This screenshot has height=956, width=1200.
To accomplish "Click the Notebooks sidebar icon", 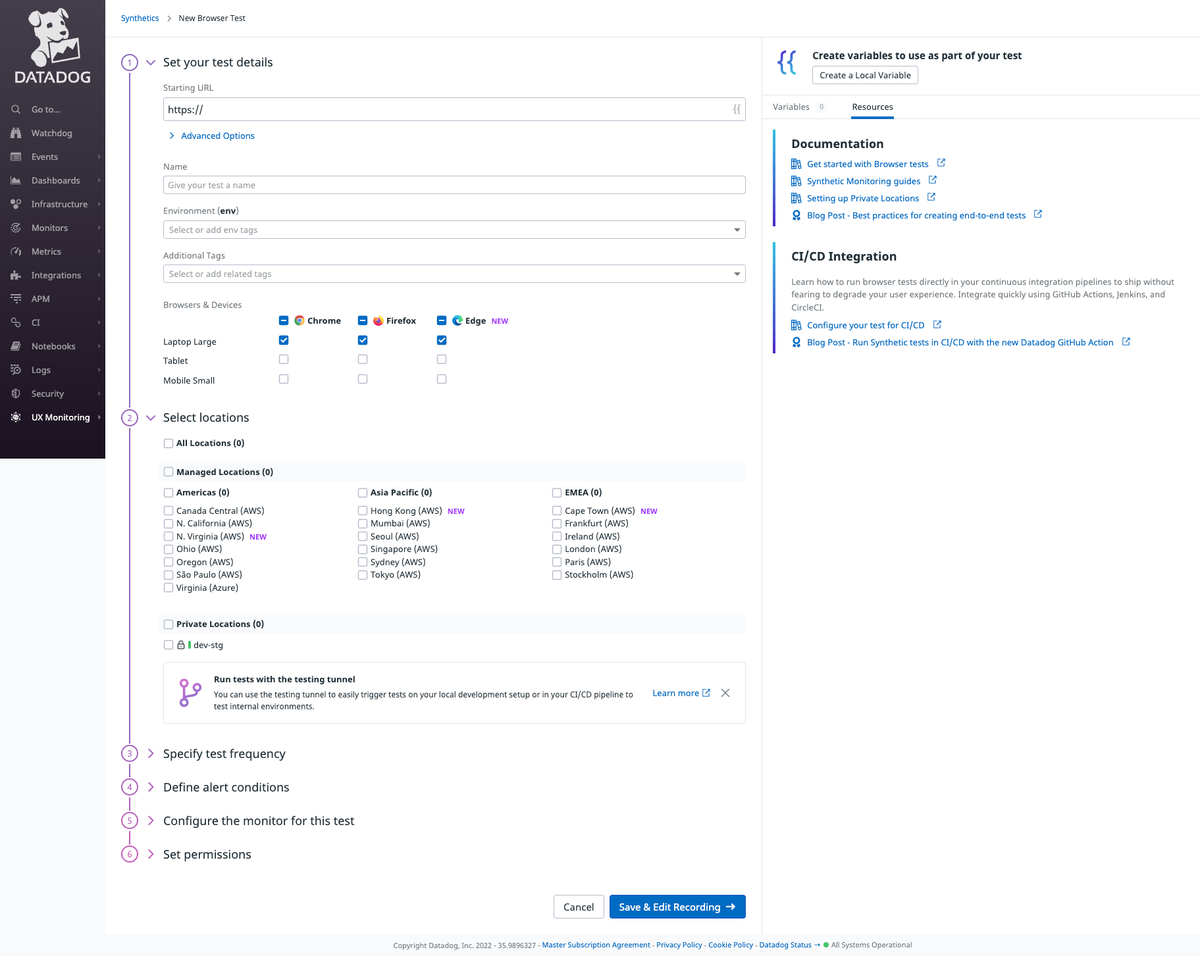I will click(15, 346).
